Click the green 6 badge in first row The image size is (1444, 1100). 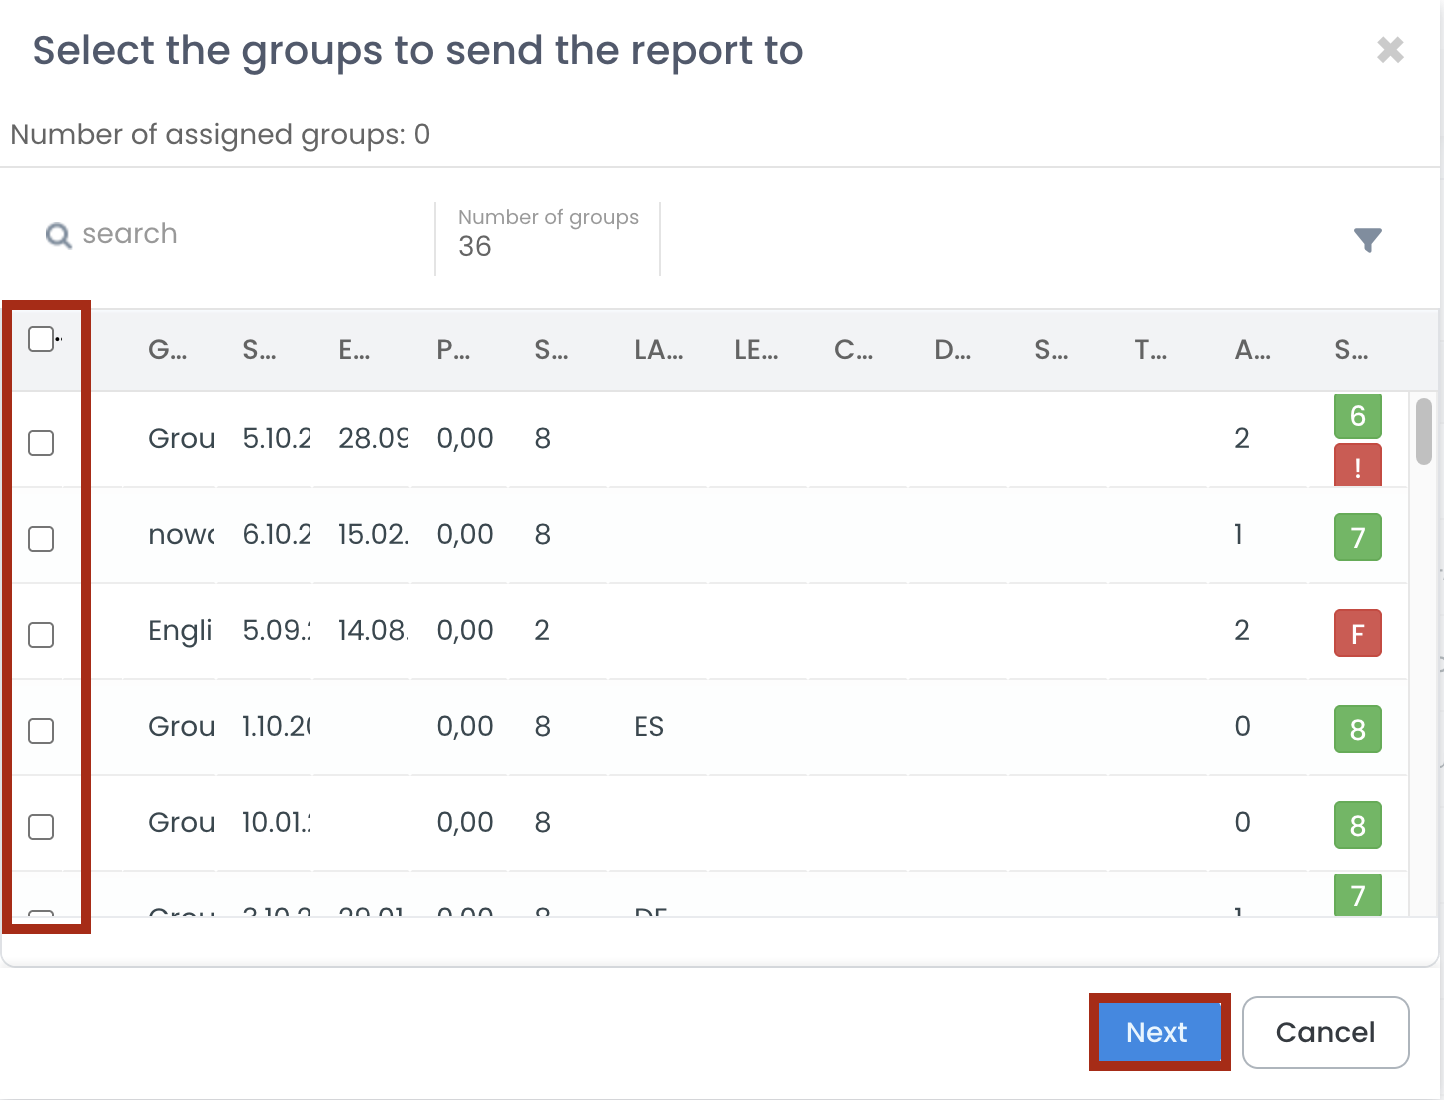(x=1357, y=416)
